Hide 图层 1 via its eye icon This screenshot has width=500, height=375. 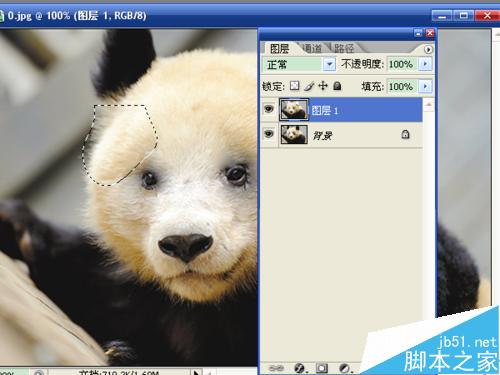tap(269, 109)
